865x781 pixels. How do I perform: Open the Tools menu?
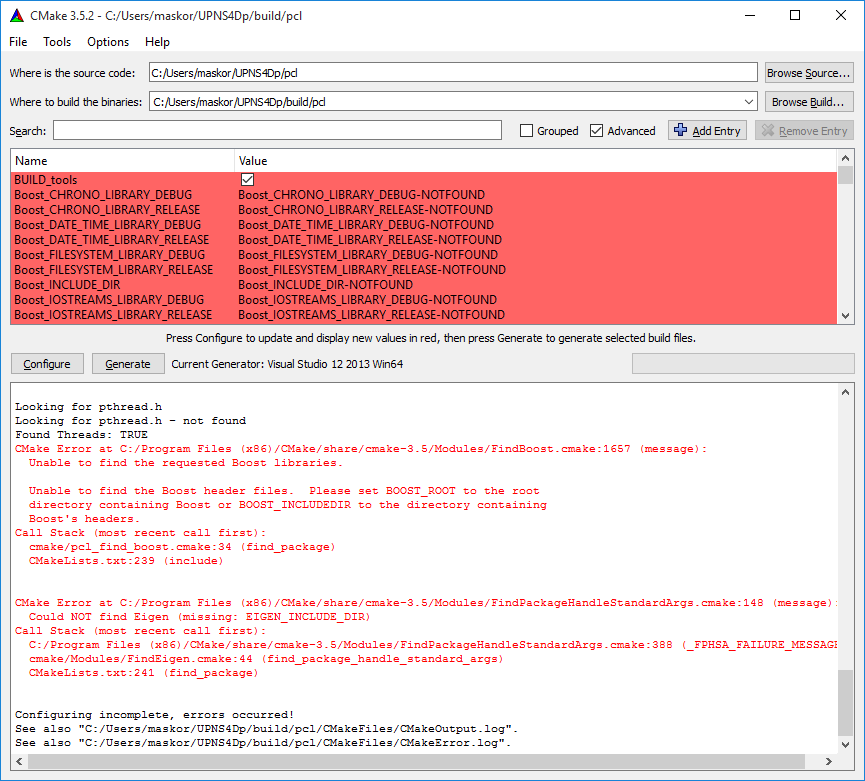(57, 42)
